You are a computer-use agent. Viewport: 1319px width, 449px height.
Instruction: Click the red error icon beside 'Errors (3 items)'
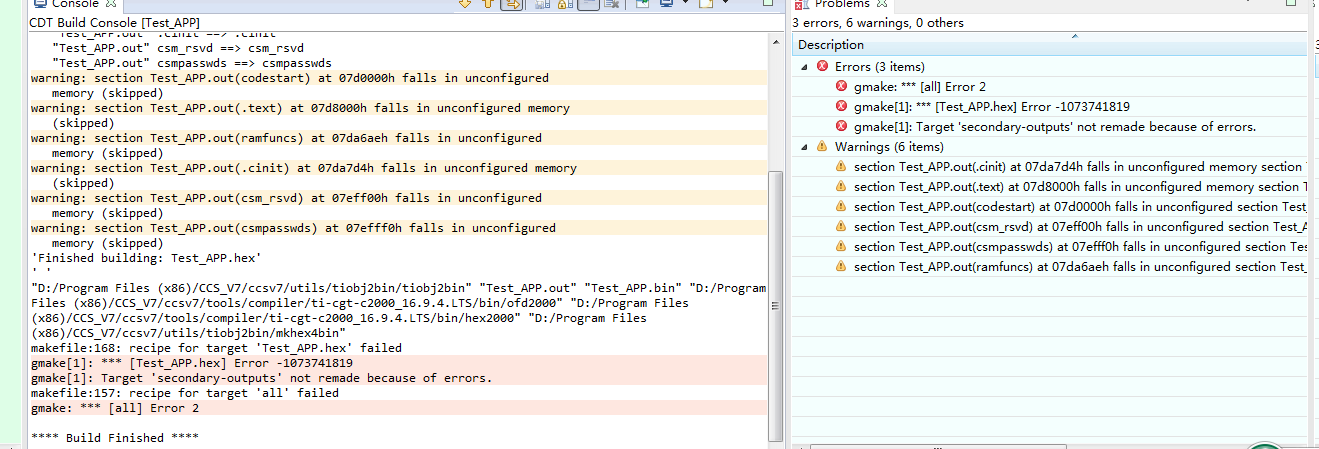click(823, 67)
